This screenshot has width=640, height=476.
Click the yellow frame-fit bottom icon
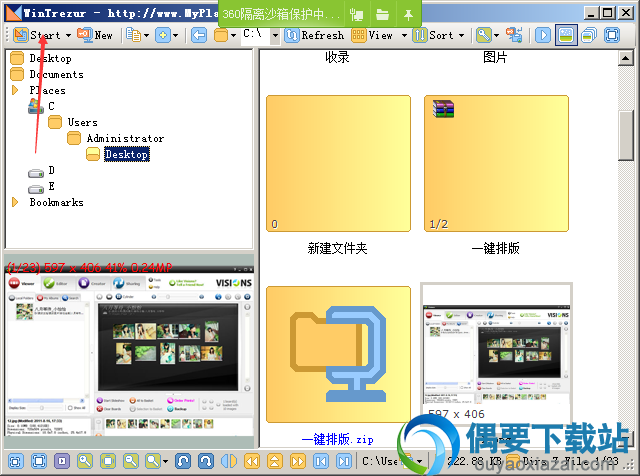coord(108,461)
